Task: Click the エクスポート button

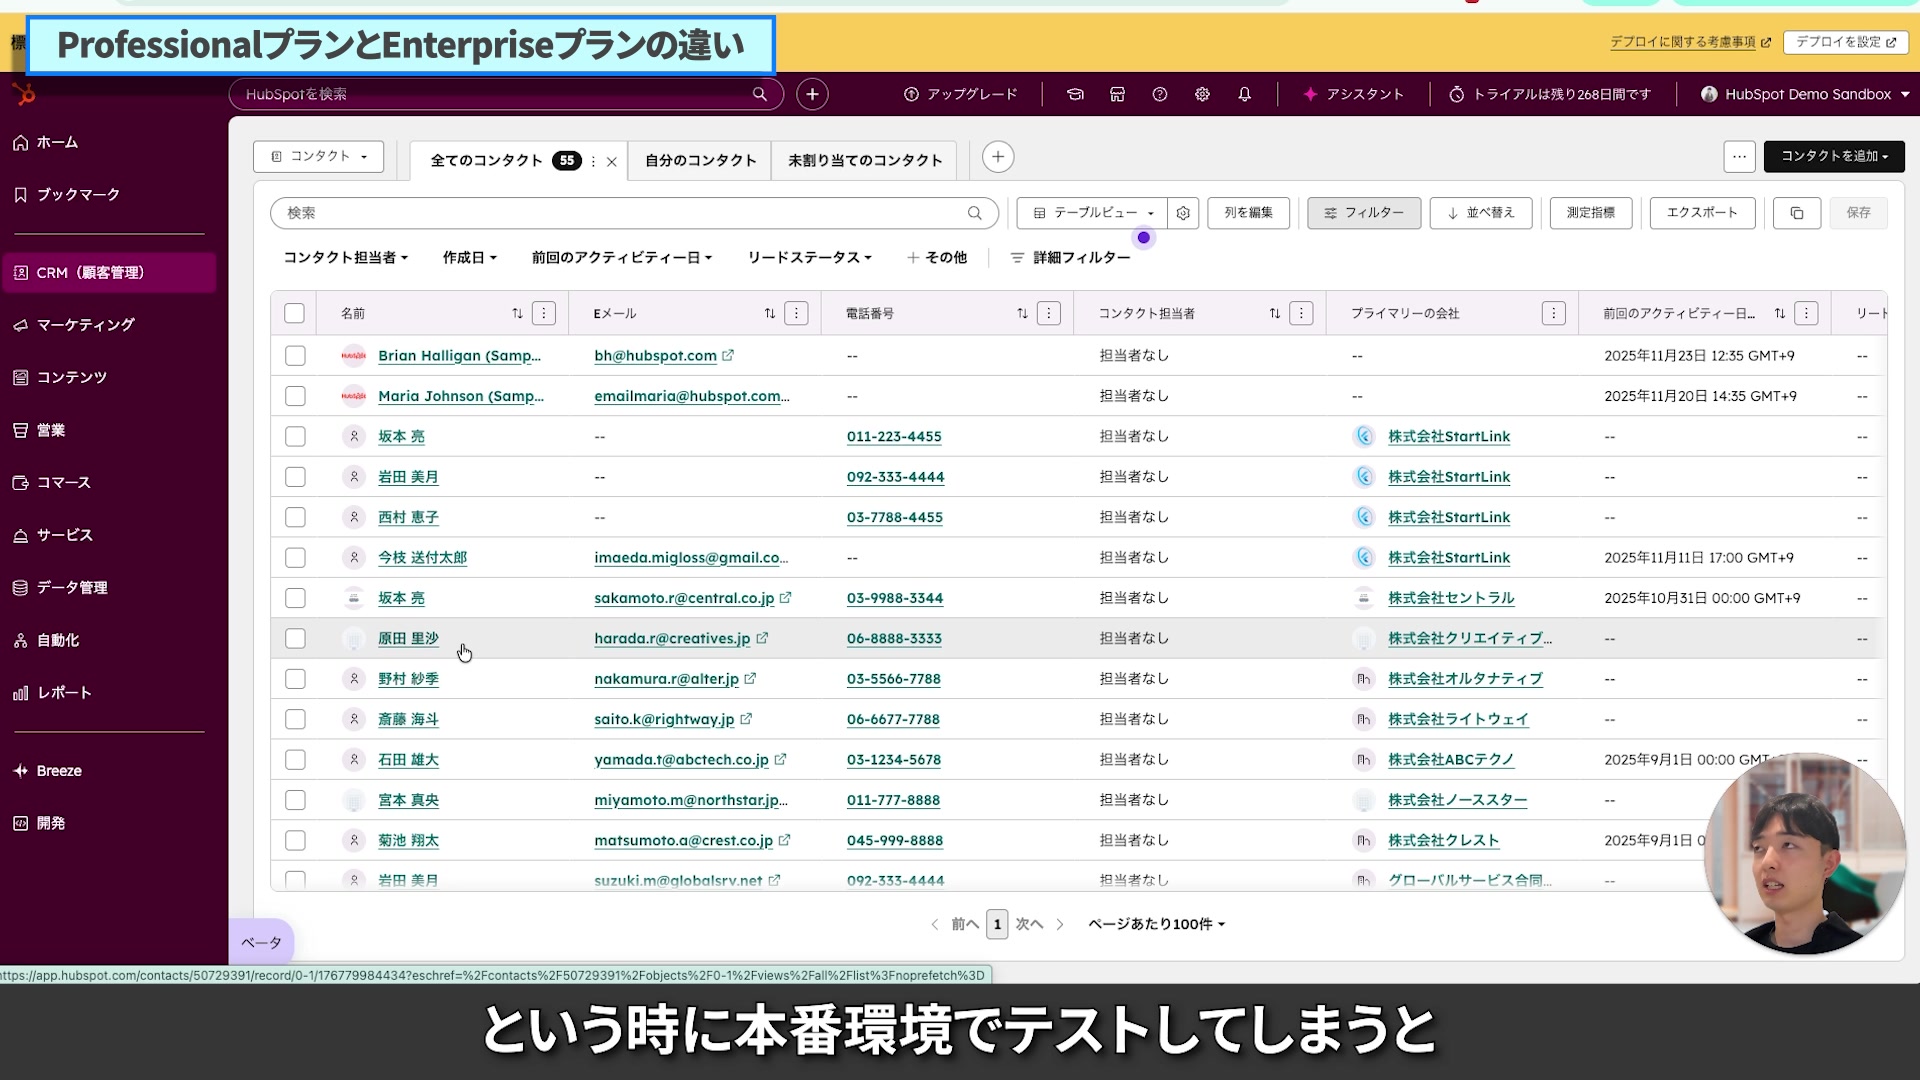Action: click(x=1701, y=213)
